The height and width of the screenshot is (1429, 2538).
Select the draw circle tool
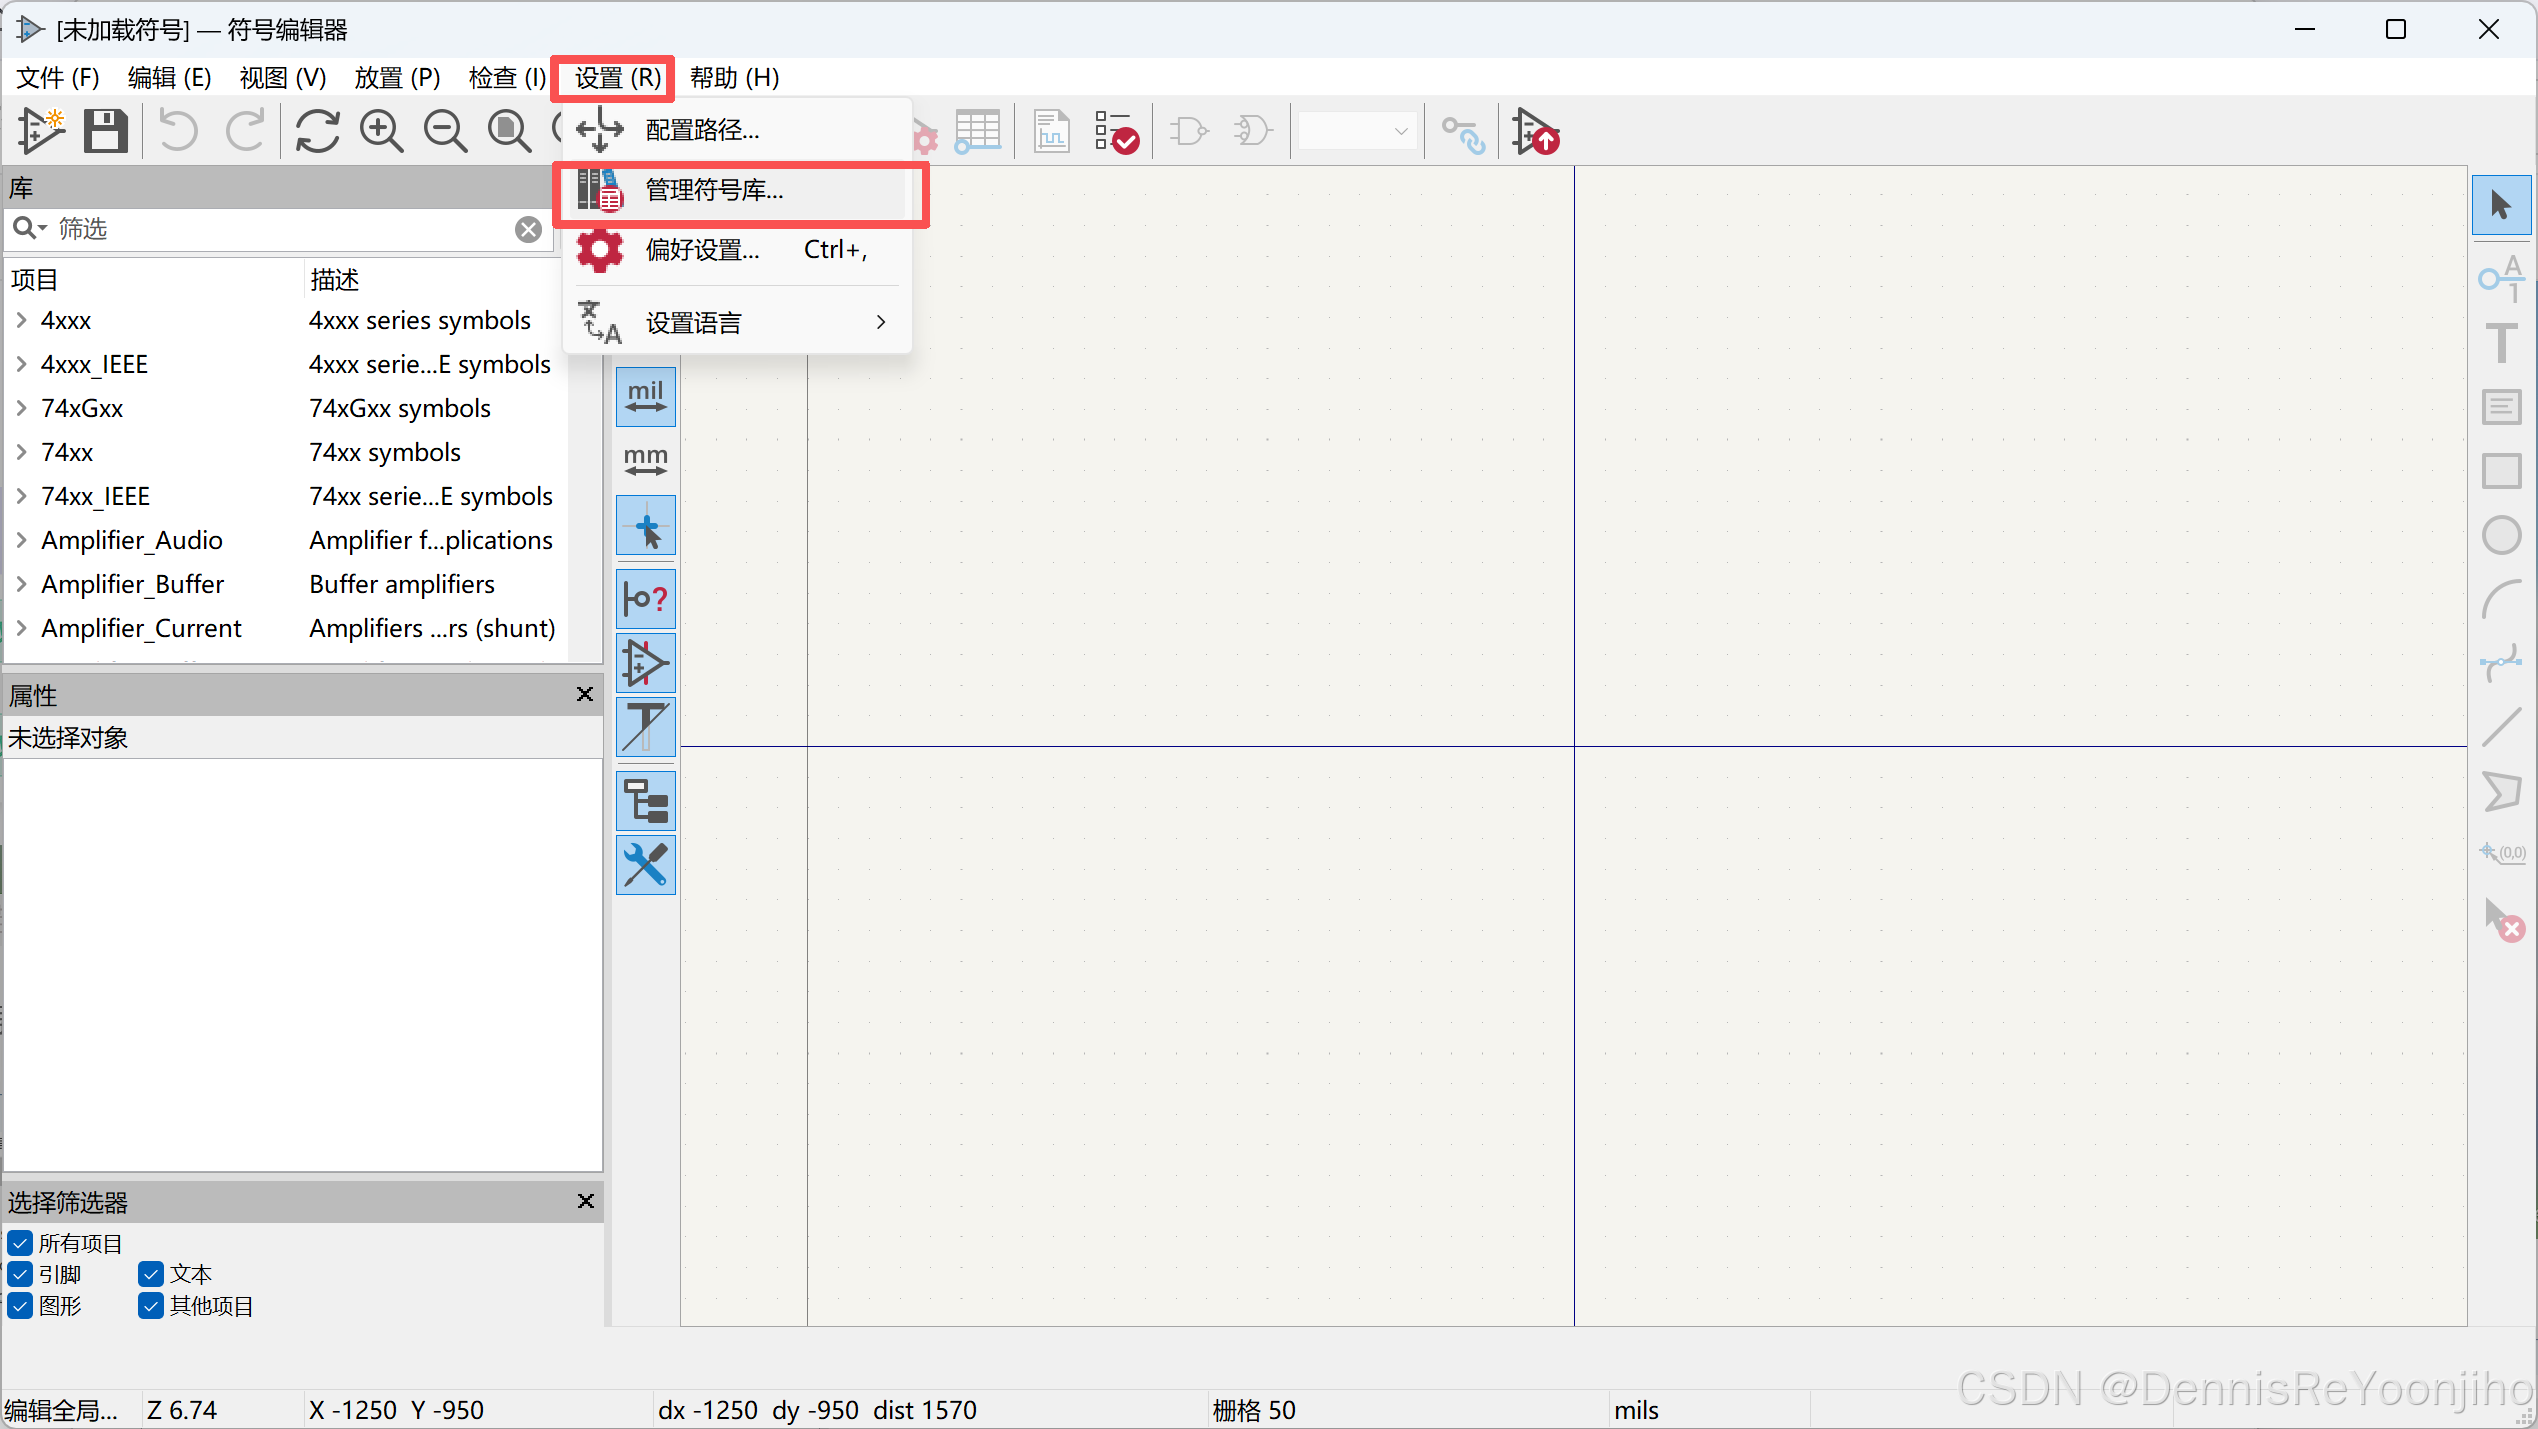(x=2501, y=535)
